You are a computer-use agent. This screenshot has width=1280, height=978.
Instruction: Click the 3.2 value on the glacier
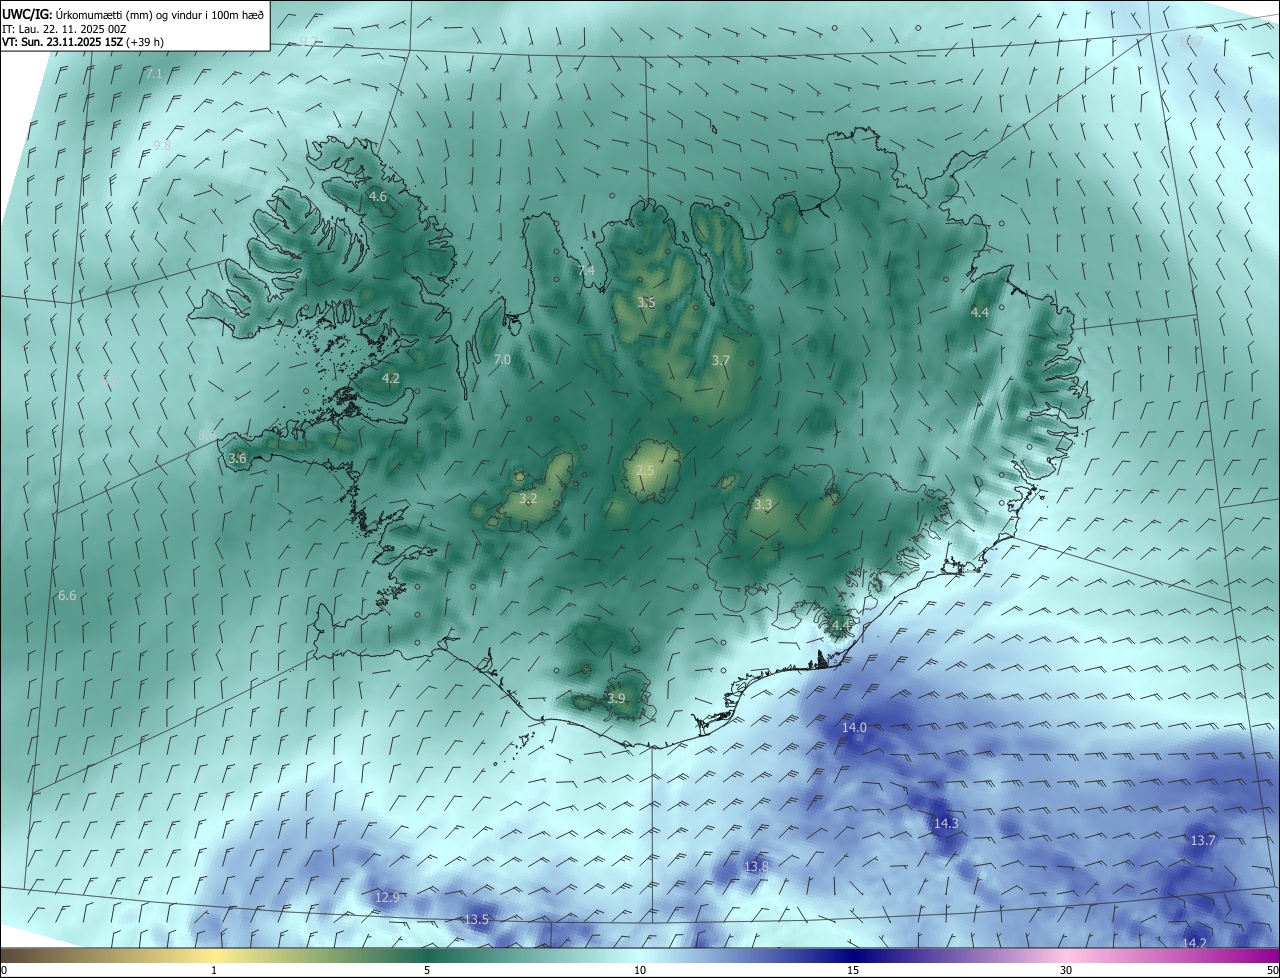click(528, 498)
